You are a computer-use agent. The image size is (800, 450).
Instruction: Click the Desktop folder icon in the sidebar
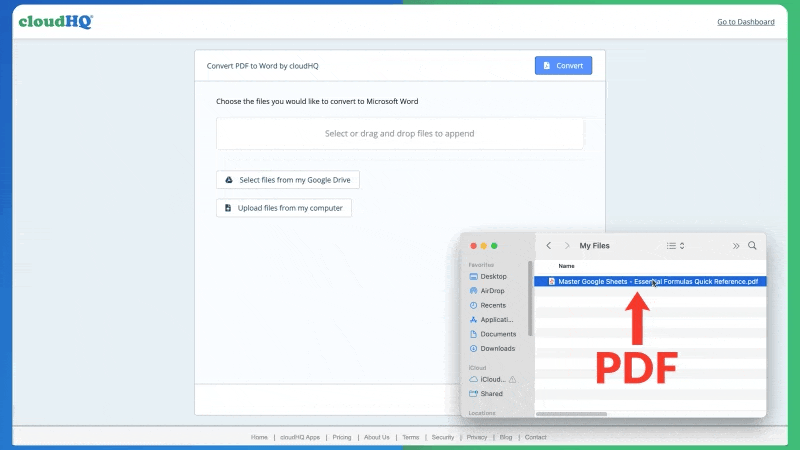pyautogui.click(x=473, y=277)
